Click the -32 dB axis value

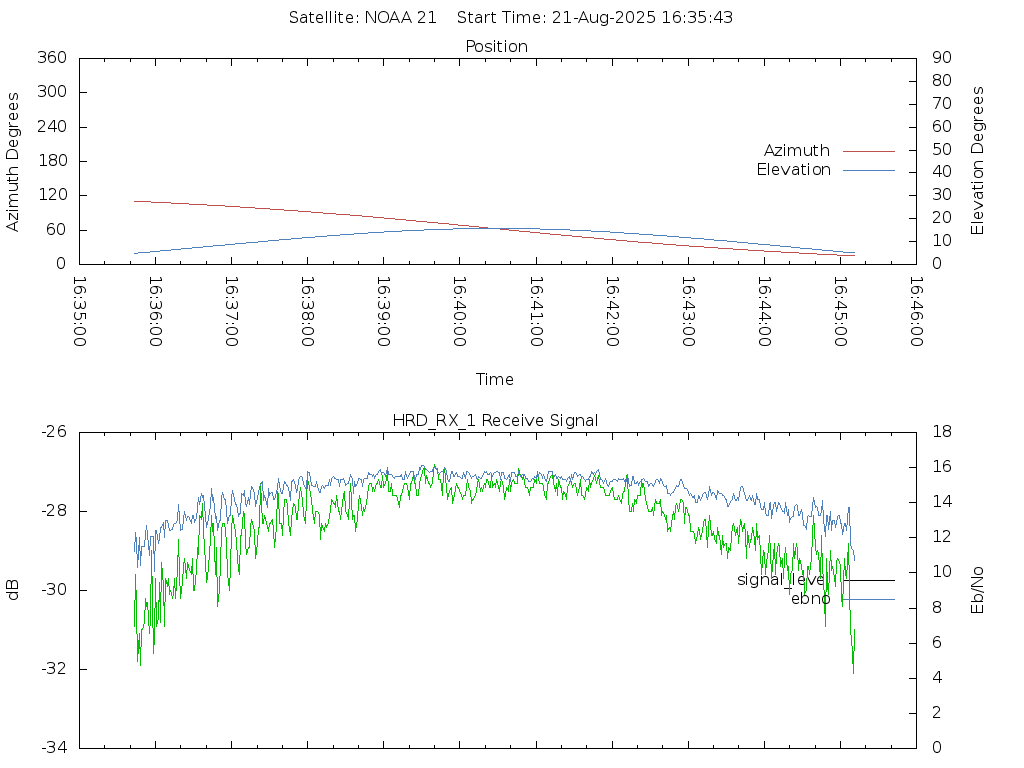54,669
